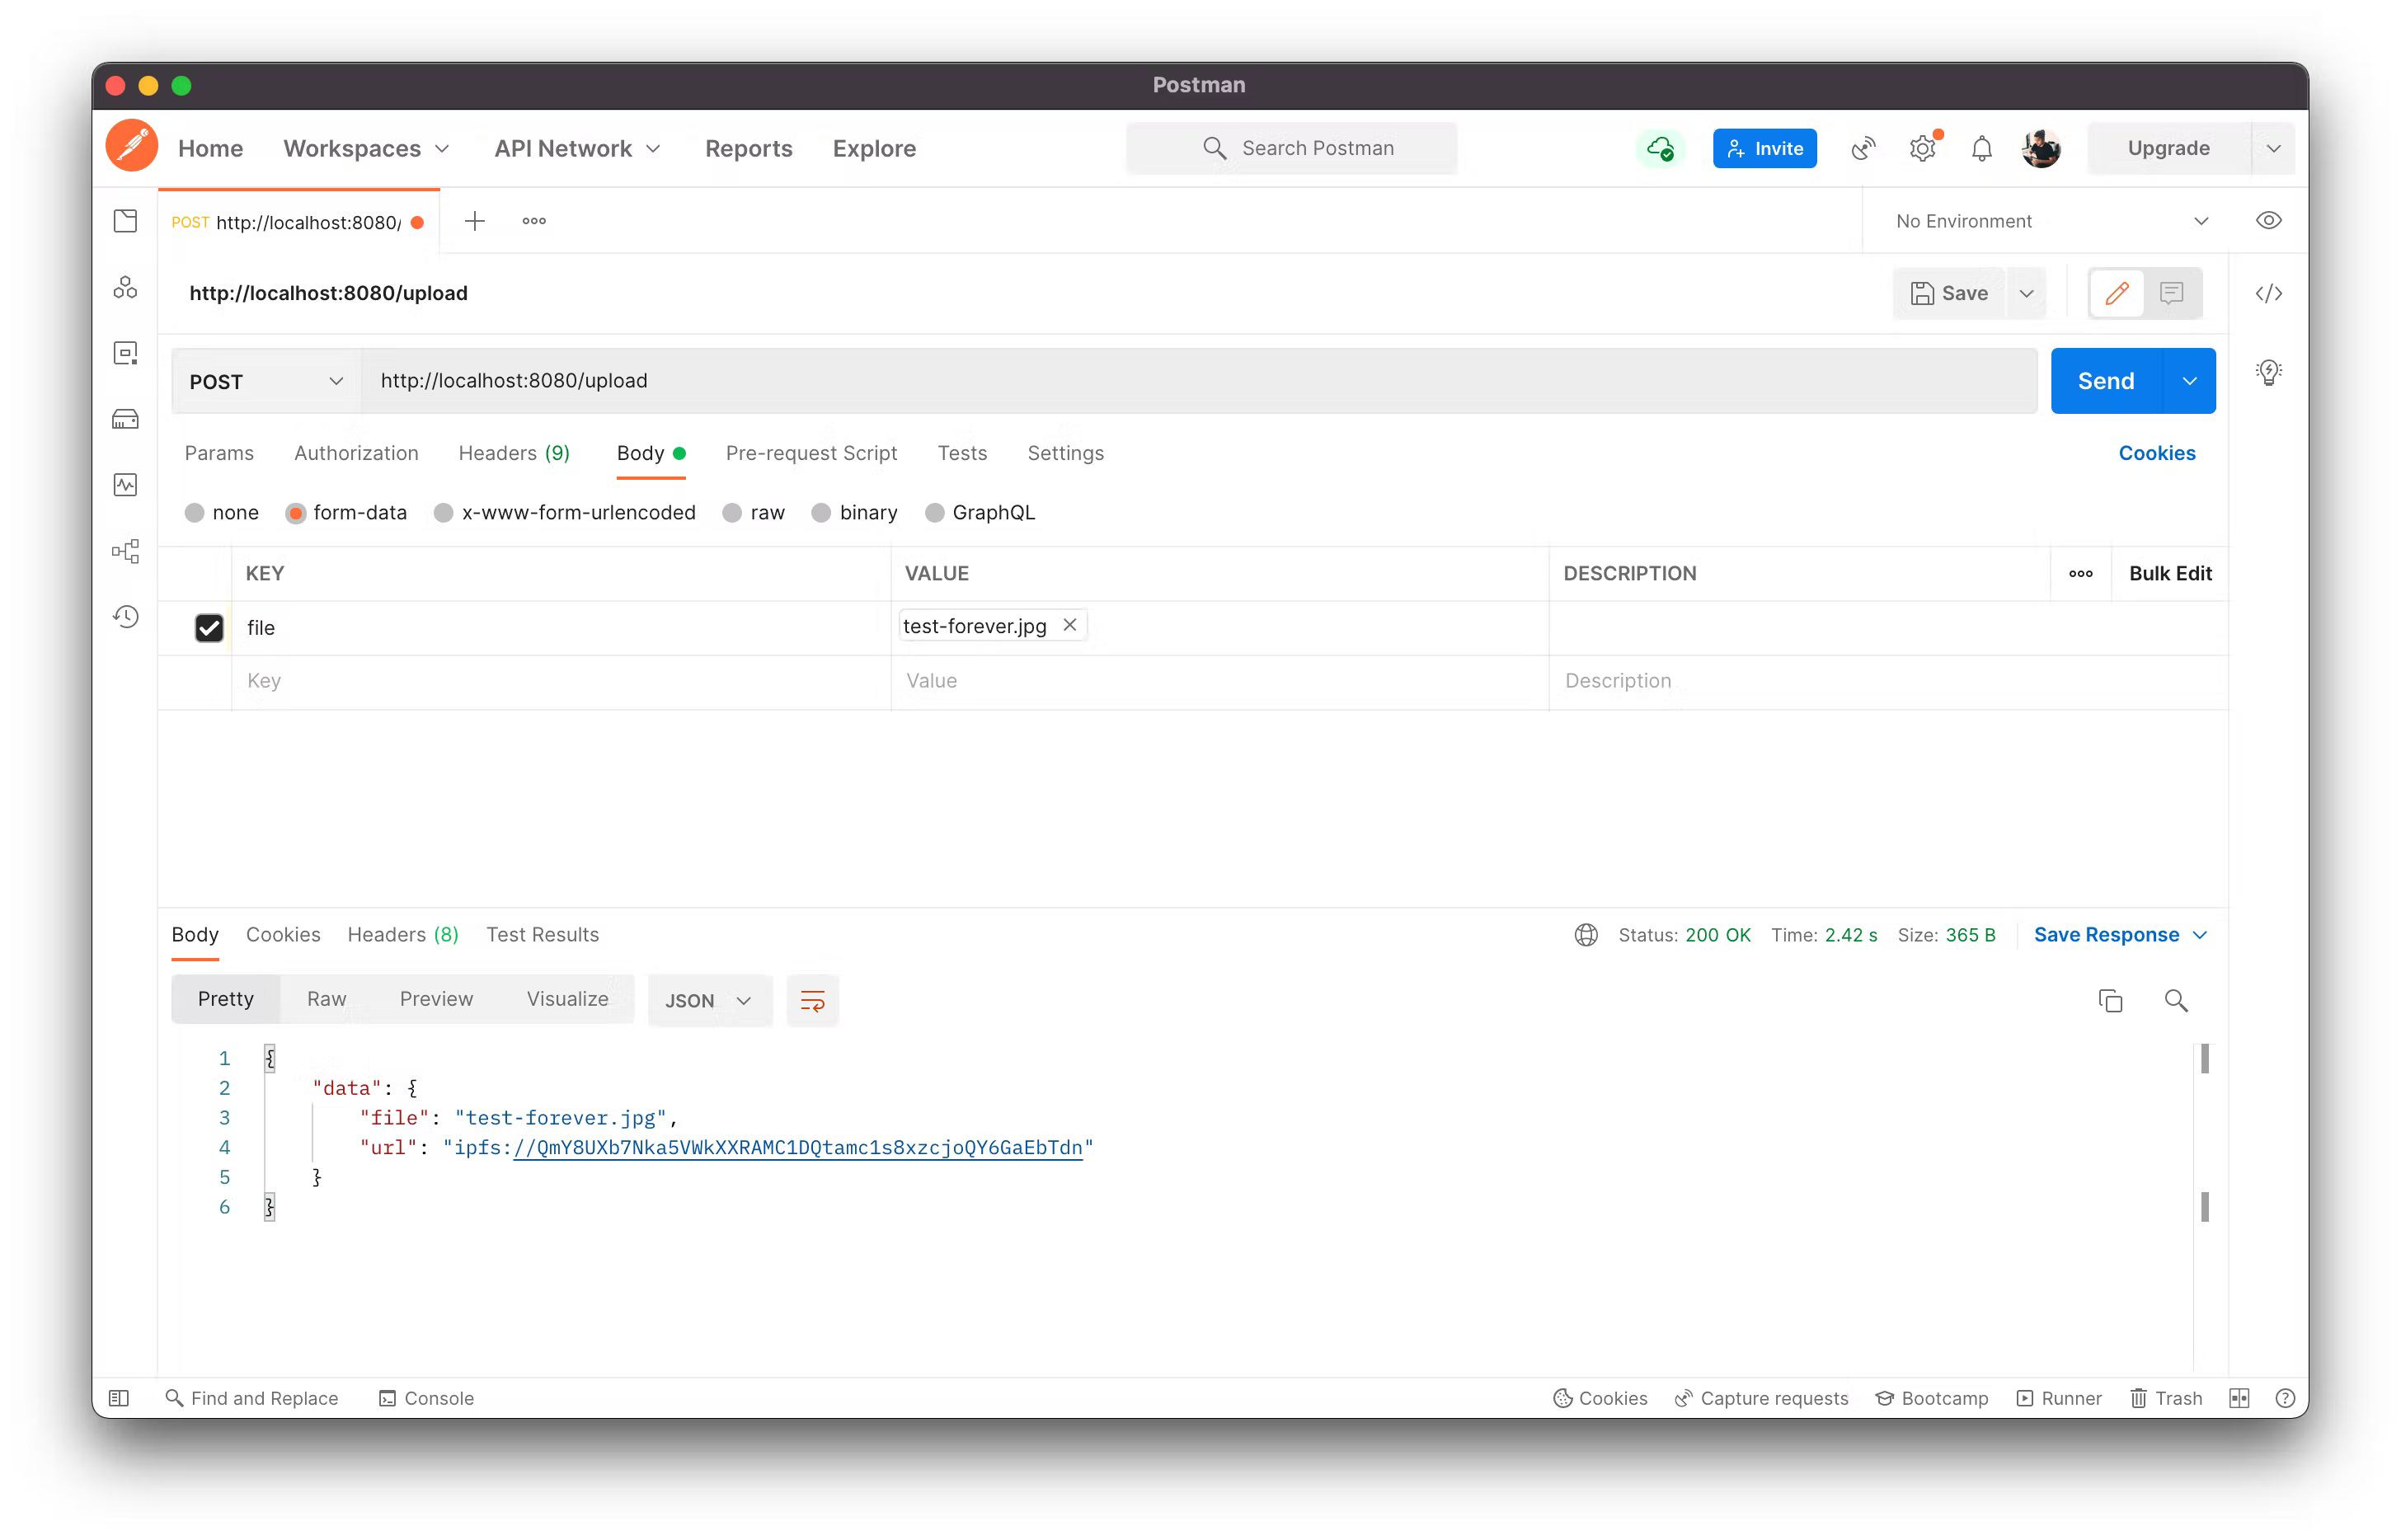Toggle the two-pane view icon in status bar

(x=2238, y=1397)
